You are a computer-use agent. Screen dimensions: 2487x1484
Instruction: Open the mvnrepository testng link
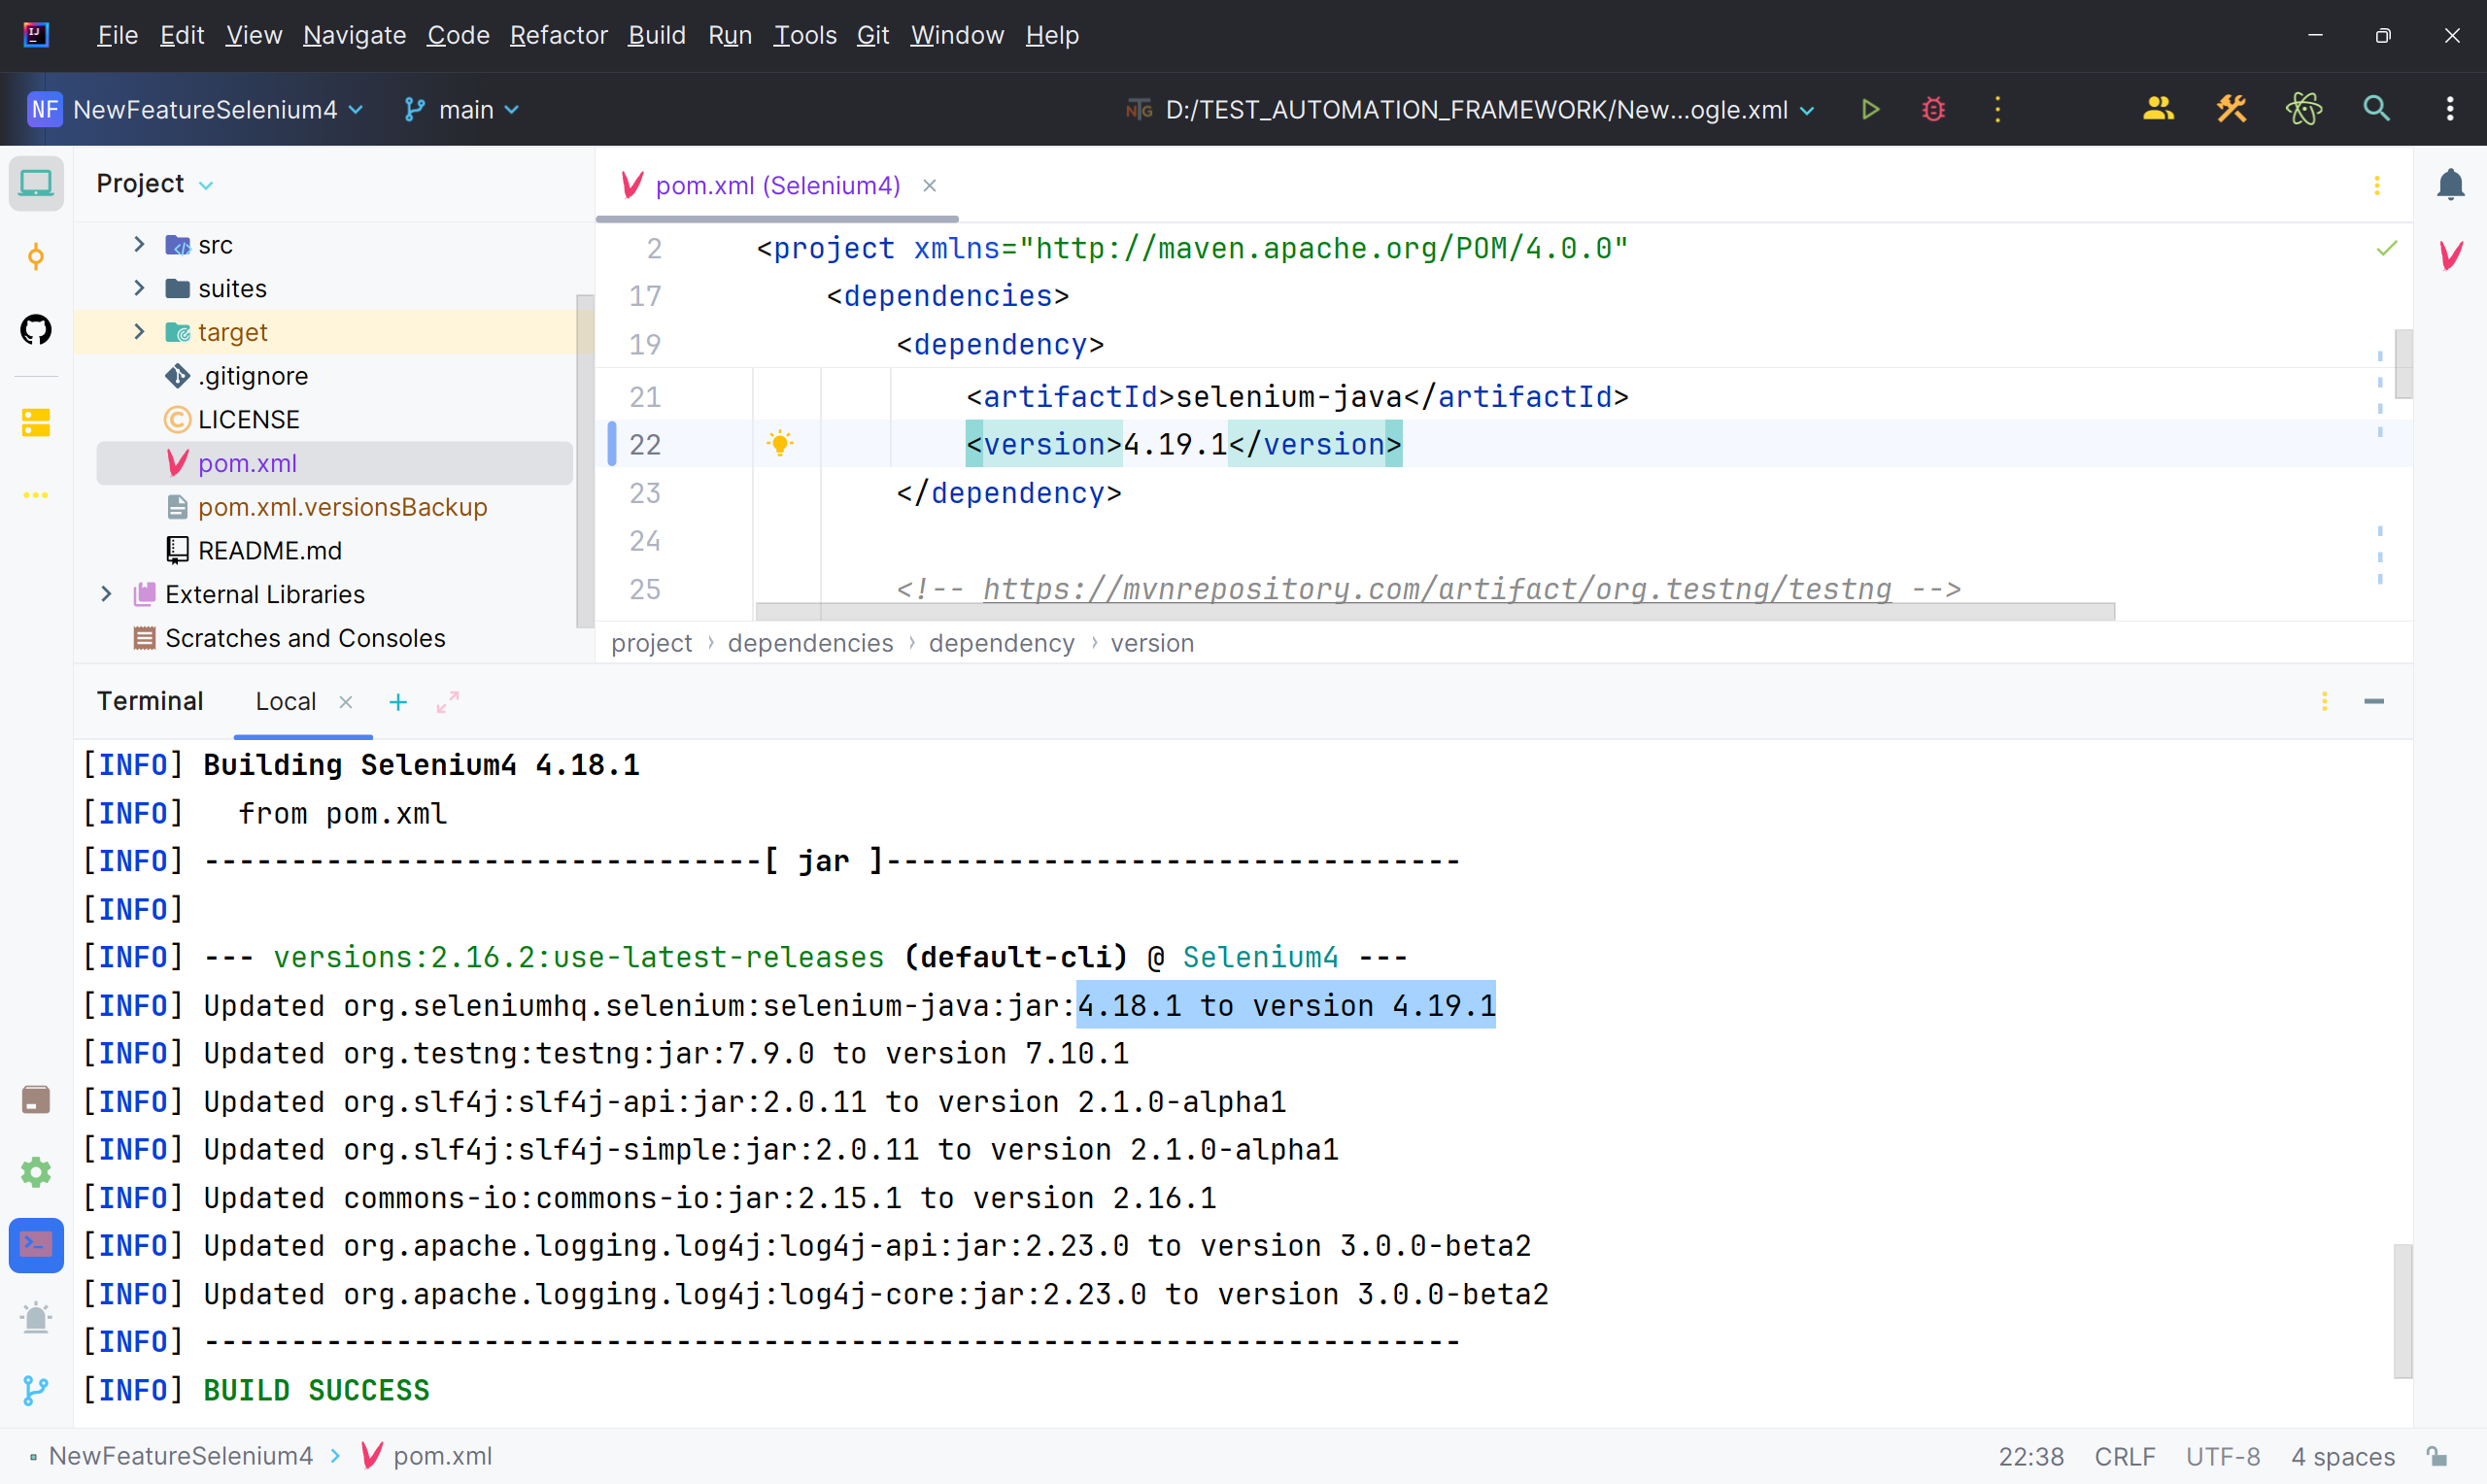coord(1437,589)
